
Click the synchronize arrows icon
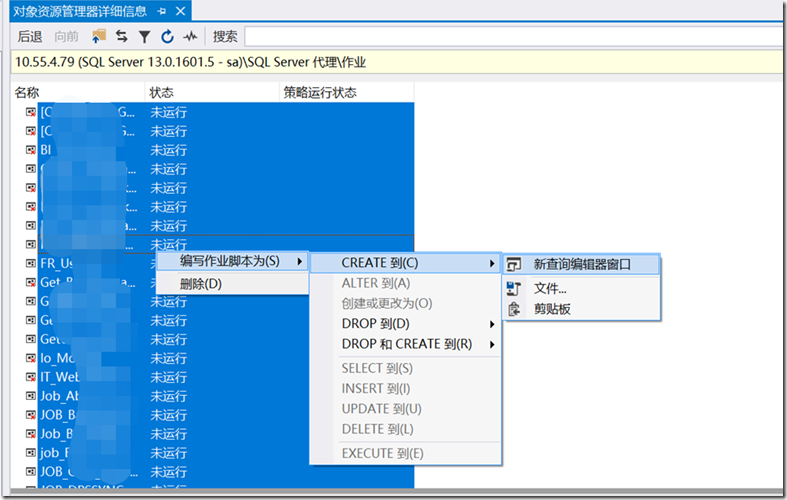pos(121,36)
